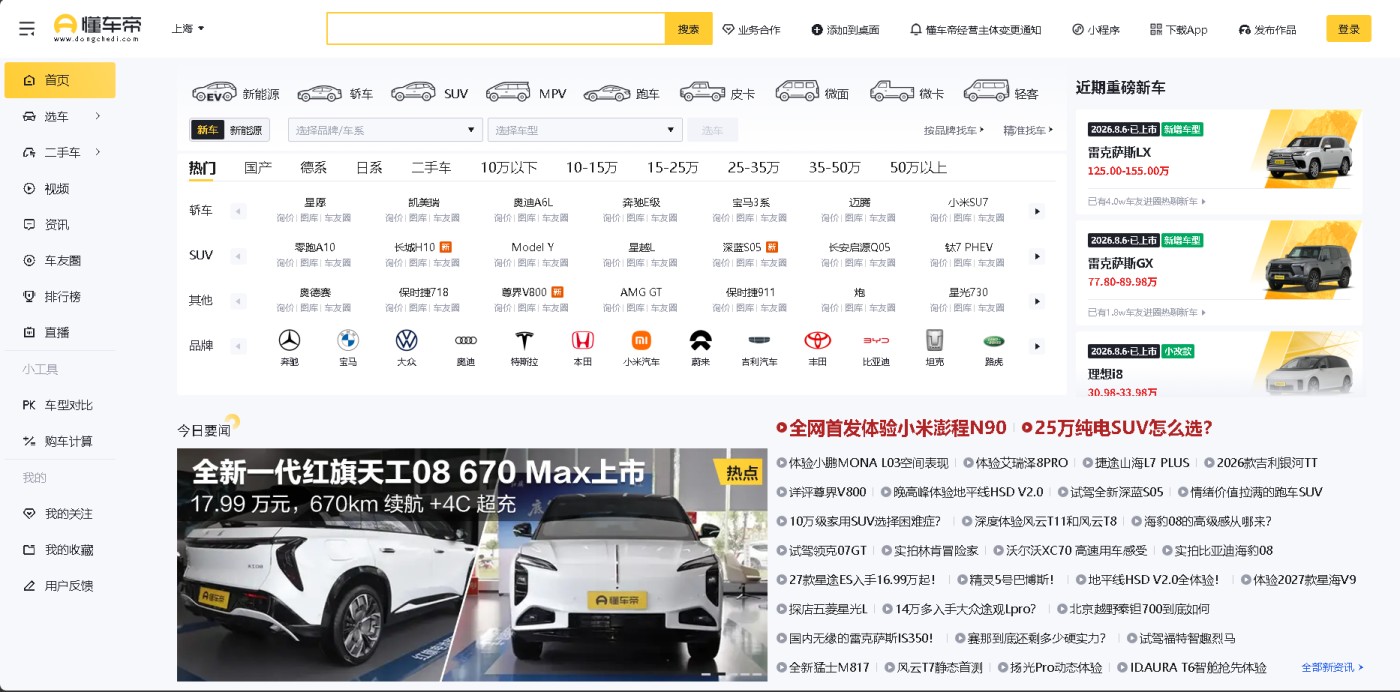Open the 业务合作 link
Viewport: 1400px width, 692px height.
(x=751, y=30)
